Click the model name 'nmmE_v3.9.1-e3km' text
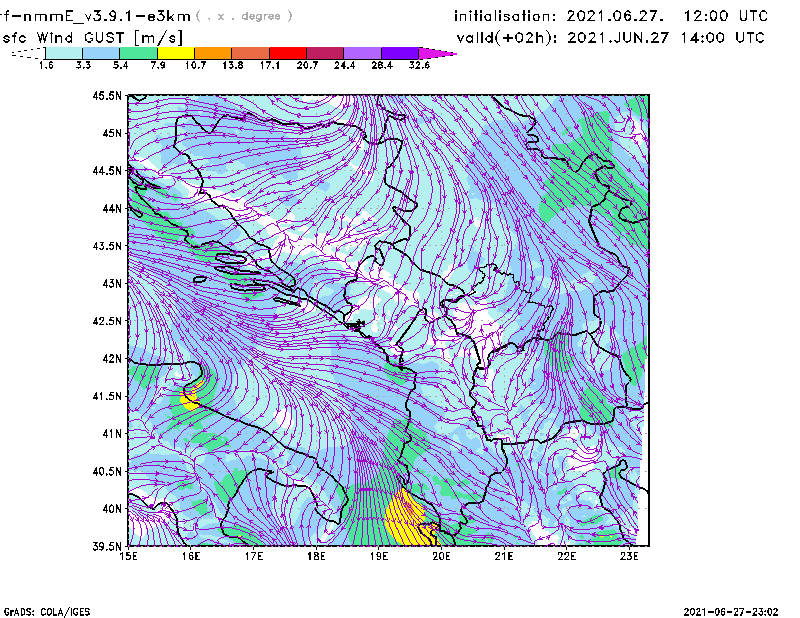The width and height of the screenshot is (800, 618). 107,16
